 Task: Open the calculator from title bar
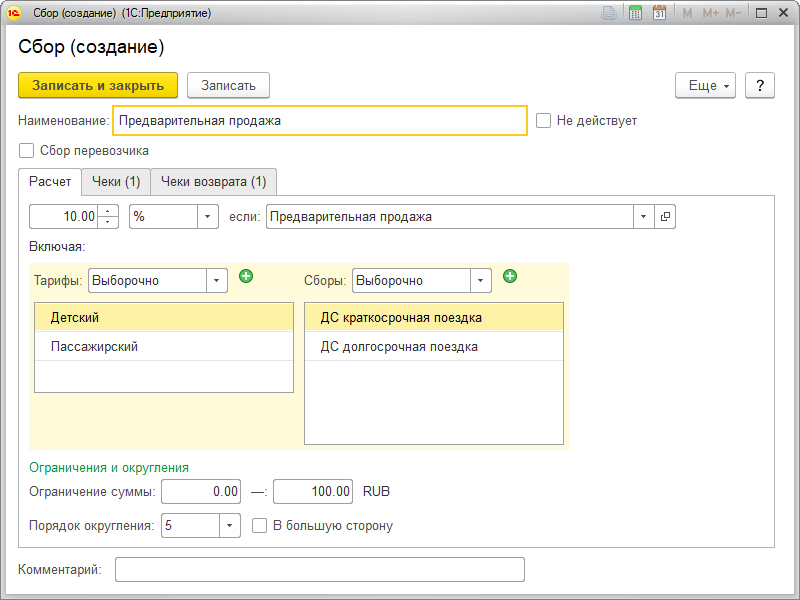click(635, 13)
